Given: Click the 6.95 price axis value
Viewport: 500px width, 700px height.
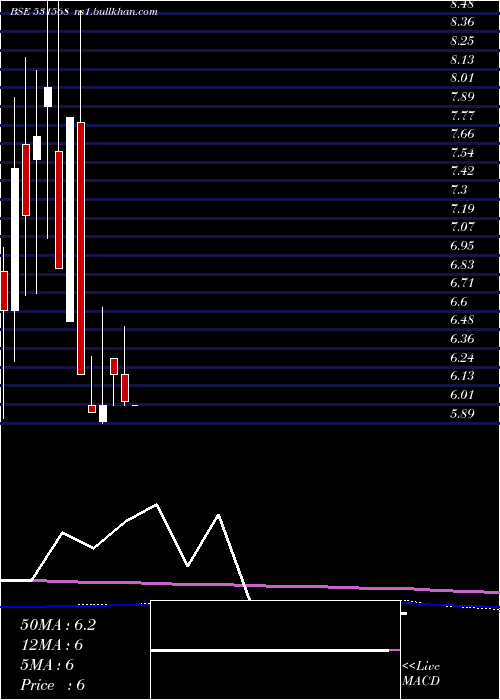Looking at the screenshot, I should [462, 245].
